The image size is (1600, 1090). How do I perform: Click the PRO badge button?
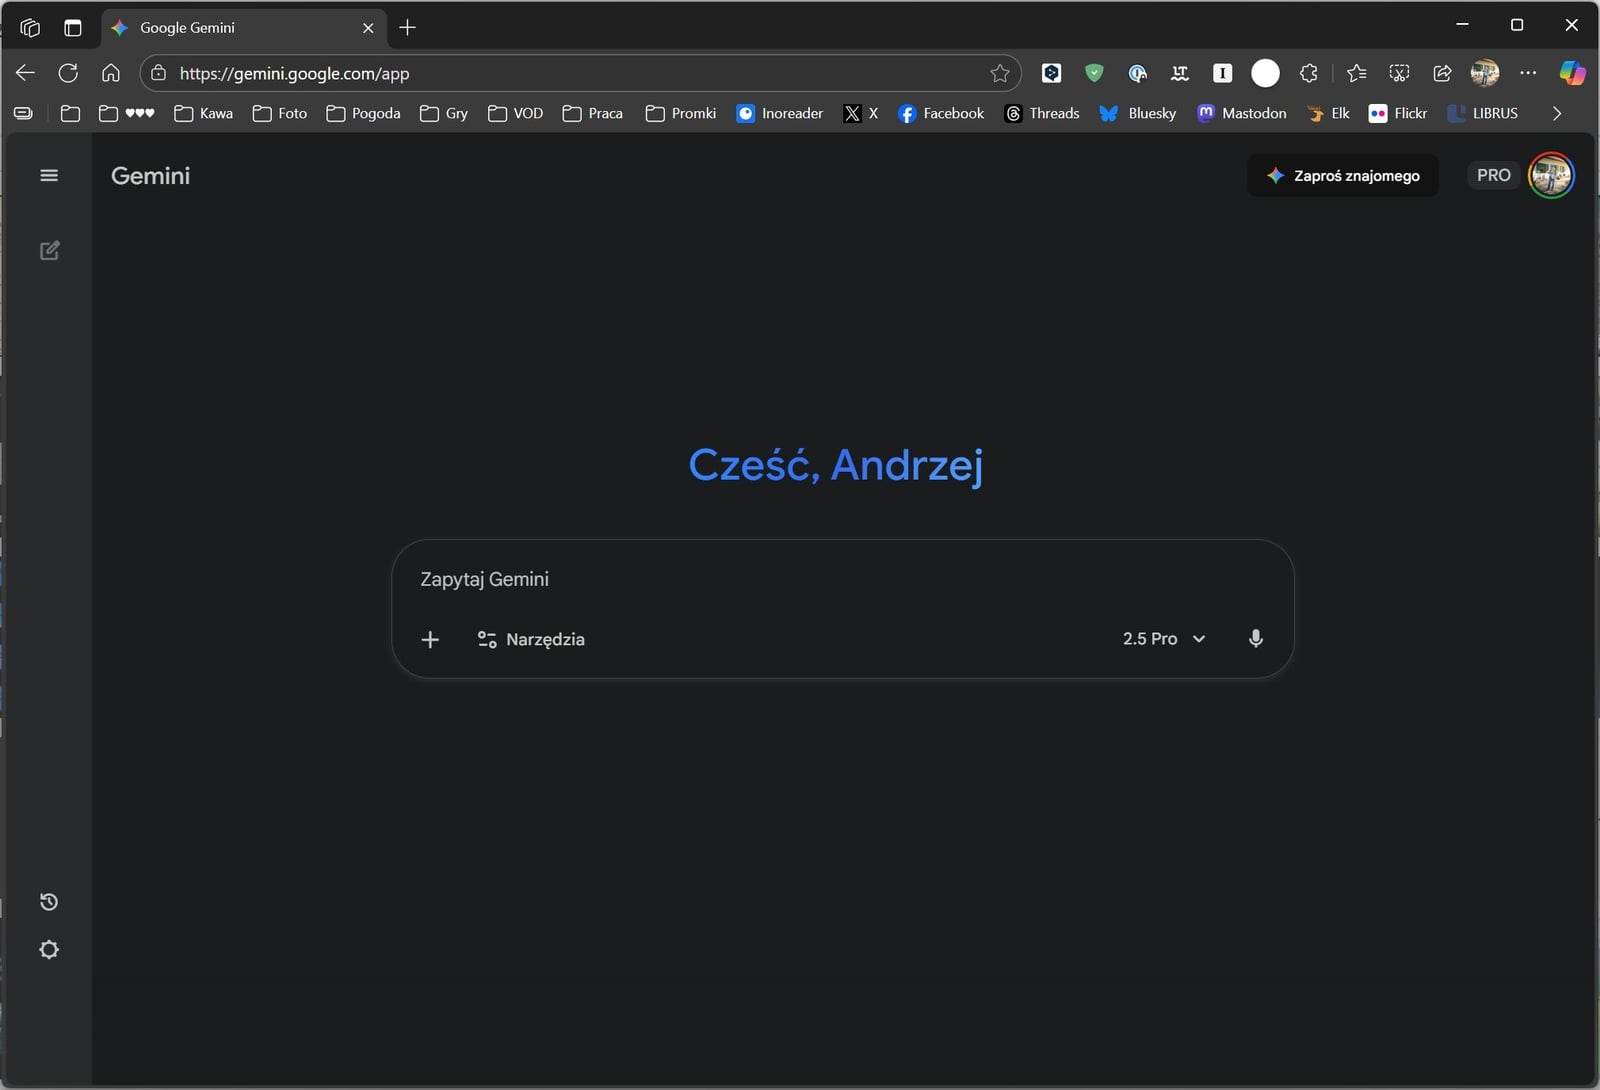click(1493, 176)
